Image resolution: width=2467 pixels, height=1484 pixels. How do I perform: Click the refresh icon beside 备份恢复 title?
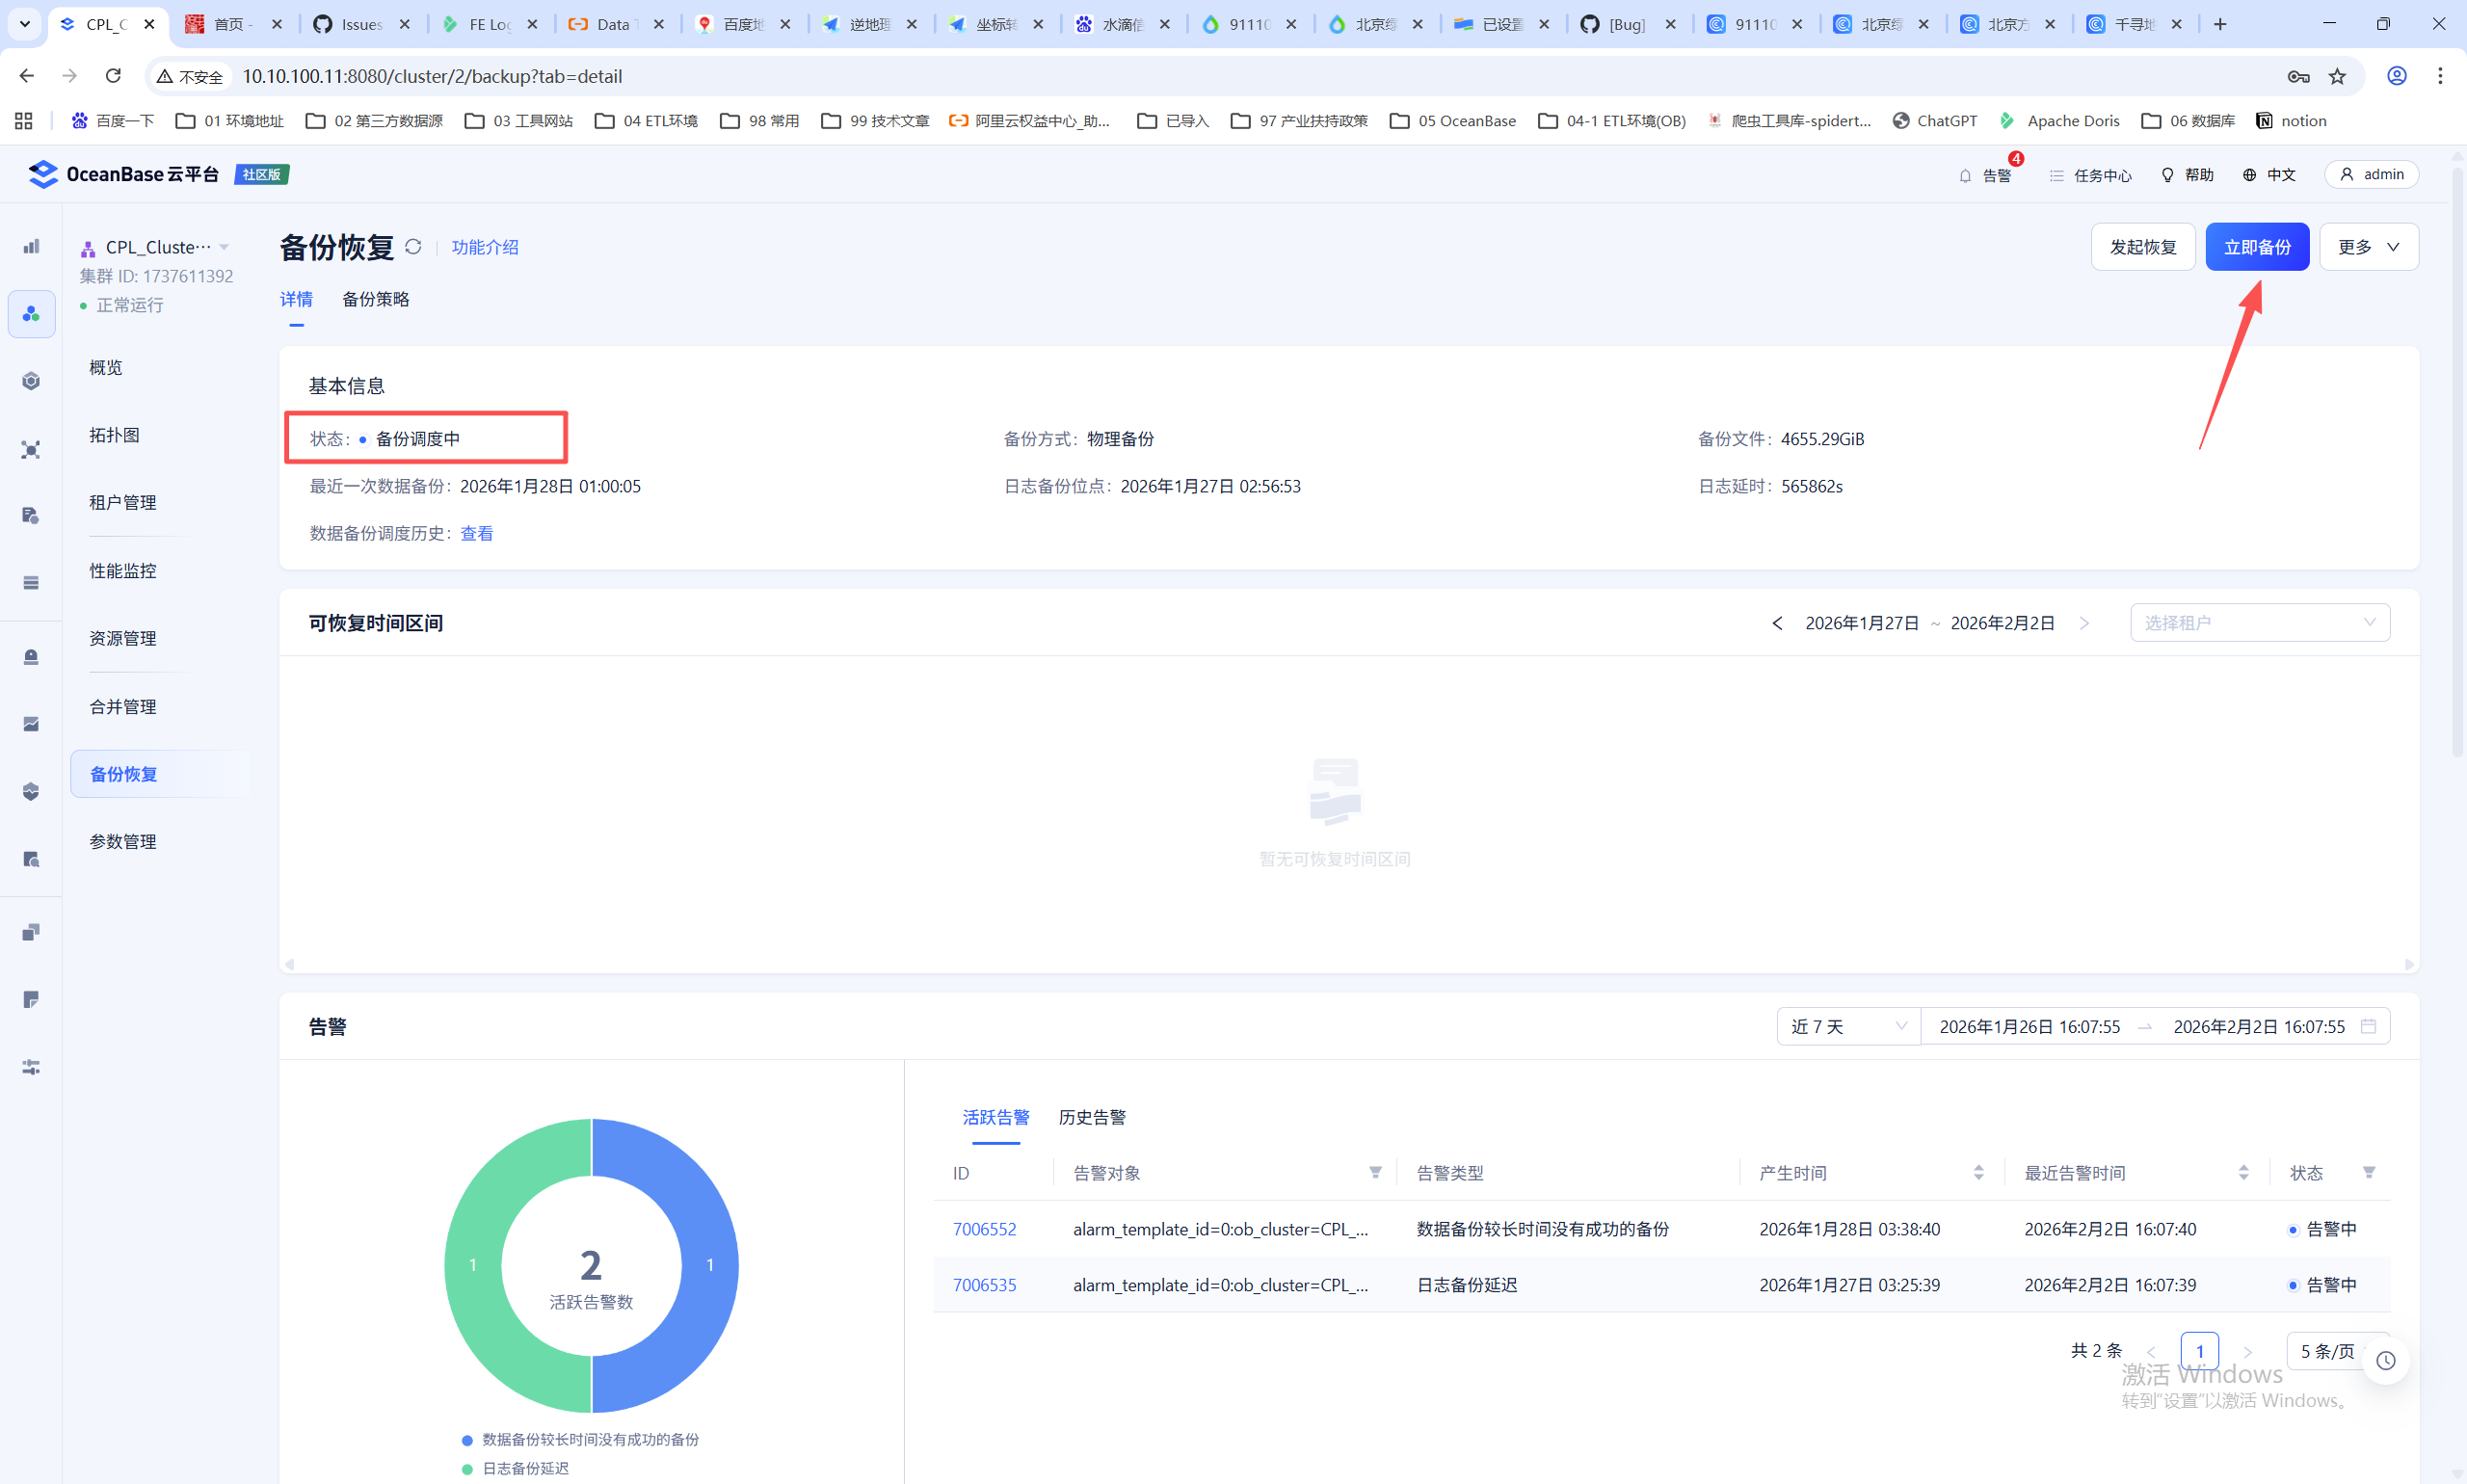413,247
